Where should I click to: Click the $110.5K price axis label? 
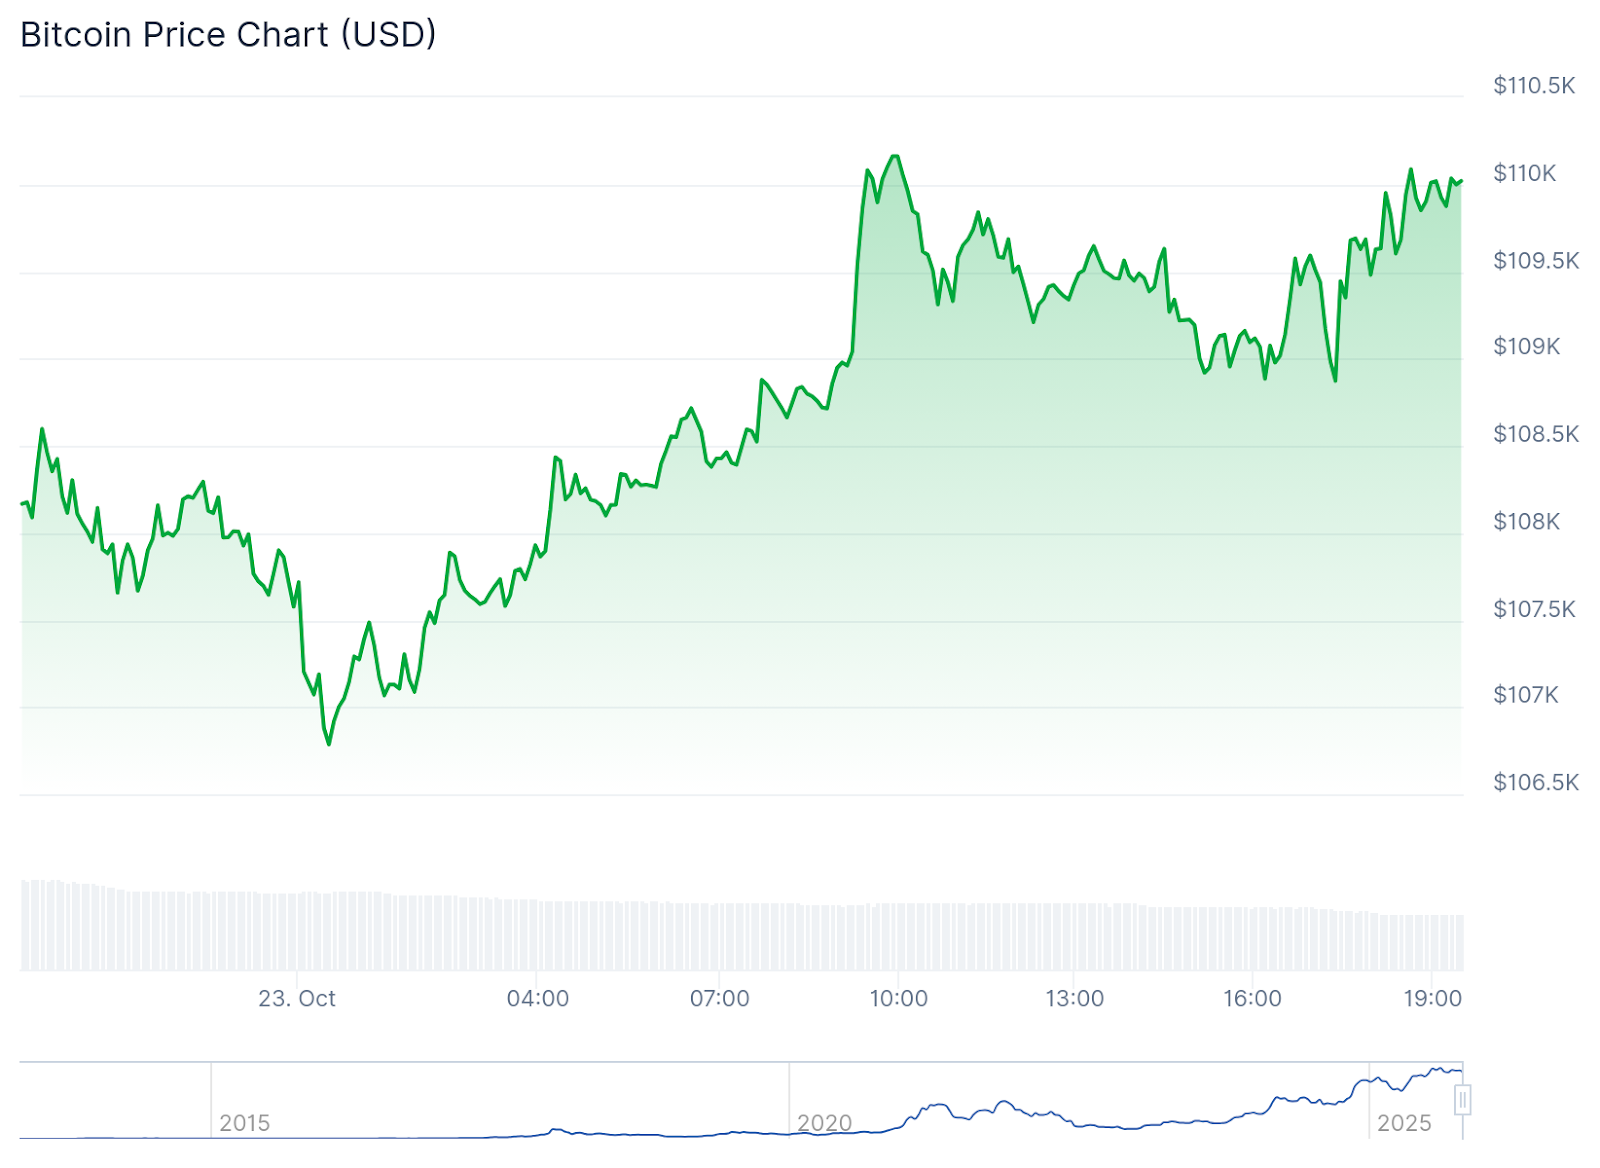point(1534,86)
